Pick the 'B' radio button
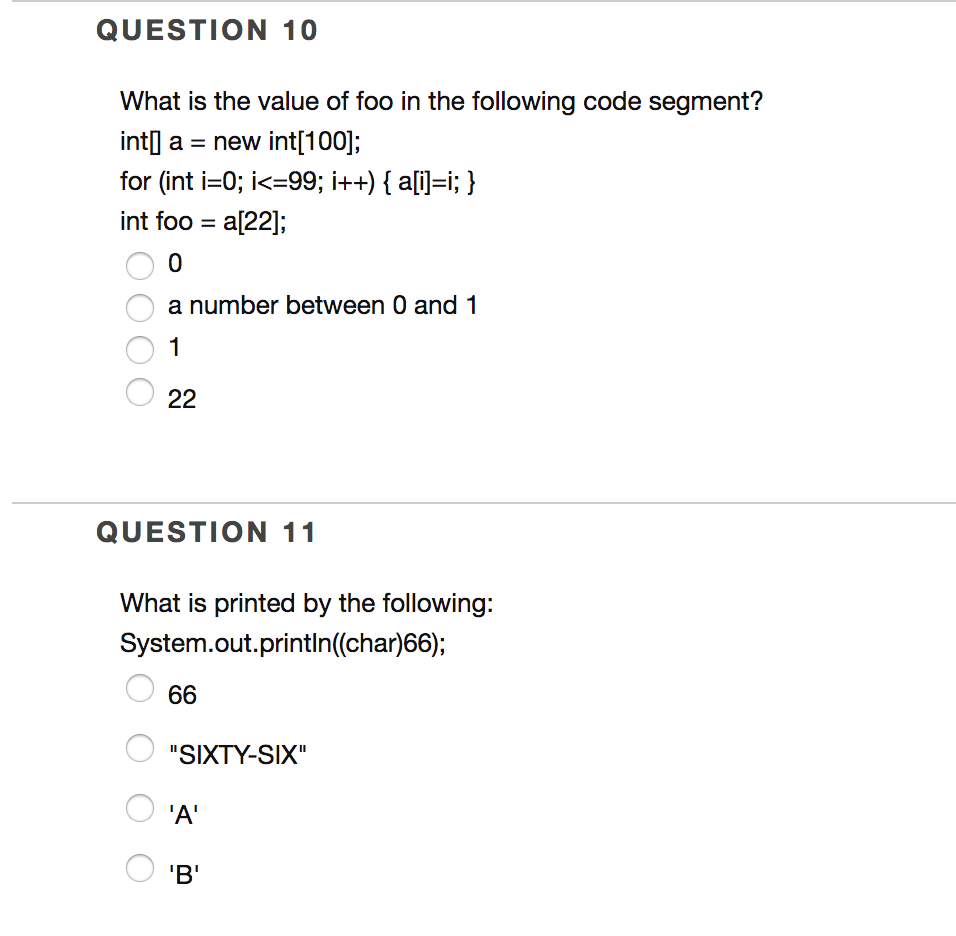This screenshot has width=956, height=936. tap(140, 868)
